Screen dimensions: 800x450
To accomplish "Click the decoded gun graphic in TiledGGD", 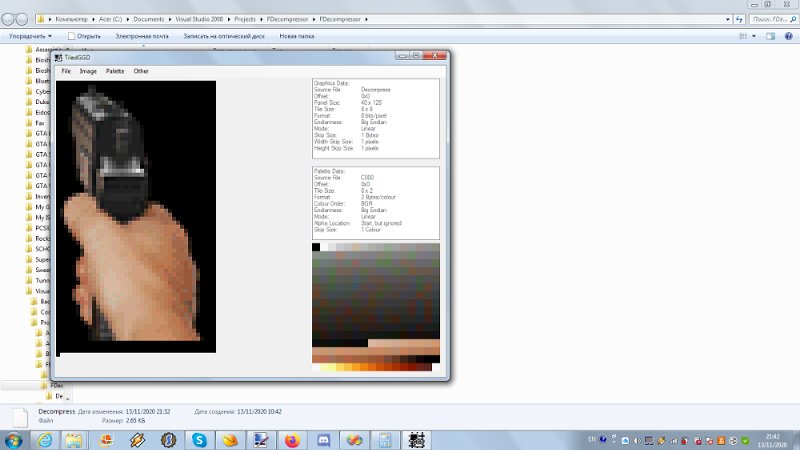I will [x=136, y=216].
